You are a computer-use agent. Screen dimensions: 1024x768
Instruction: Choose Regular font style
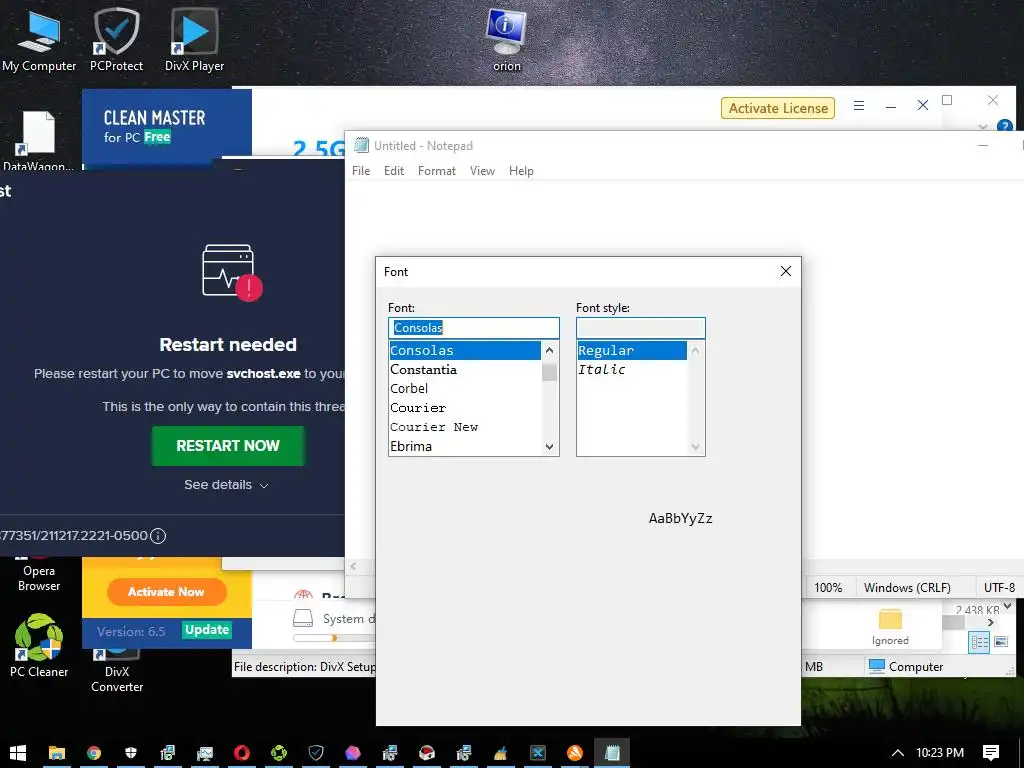[632, 350]
